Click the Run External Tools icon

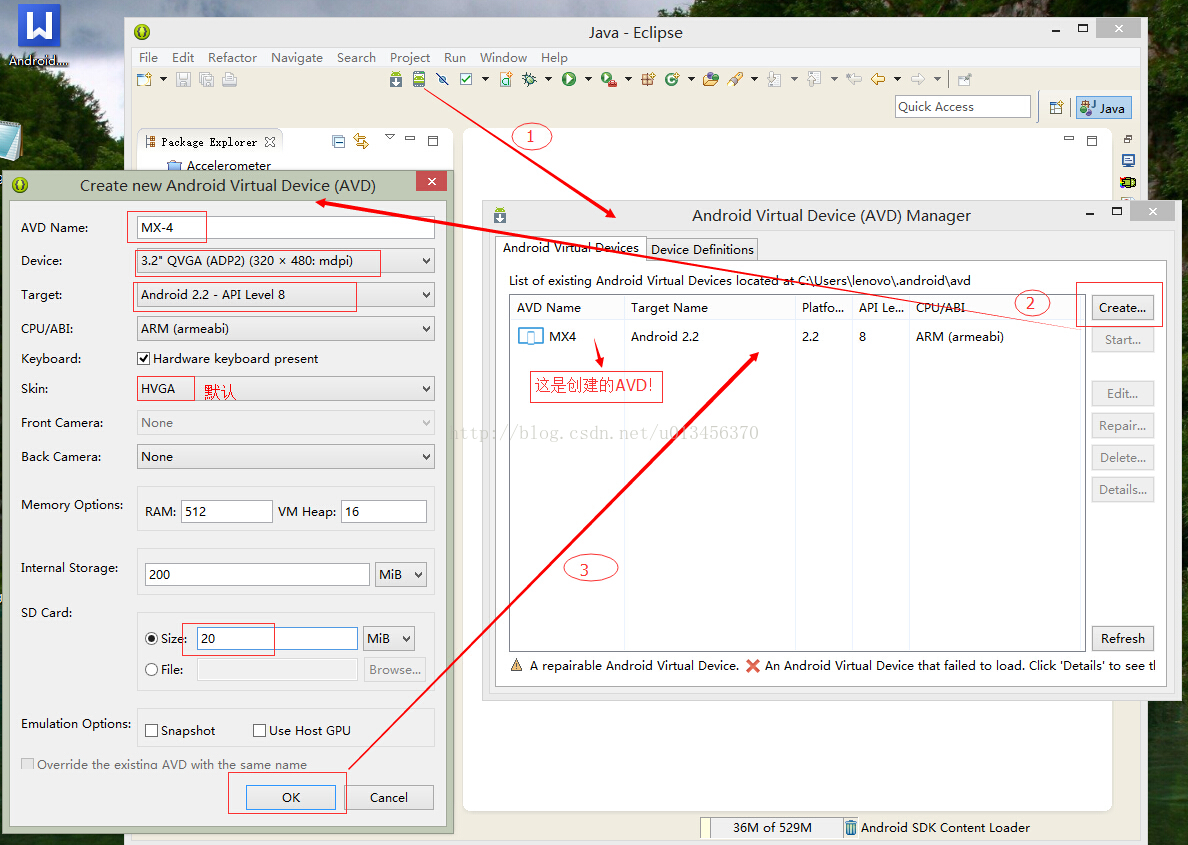pos(608,79)
